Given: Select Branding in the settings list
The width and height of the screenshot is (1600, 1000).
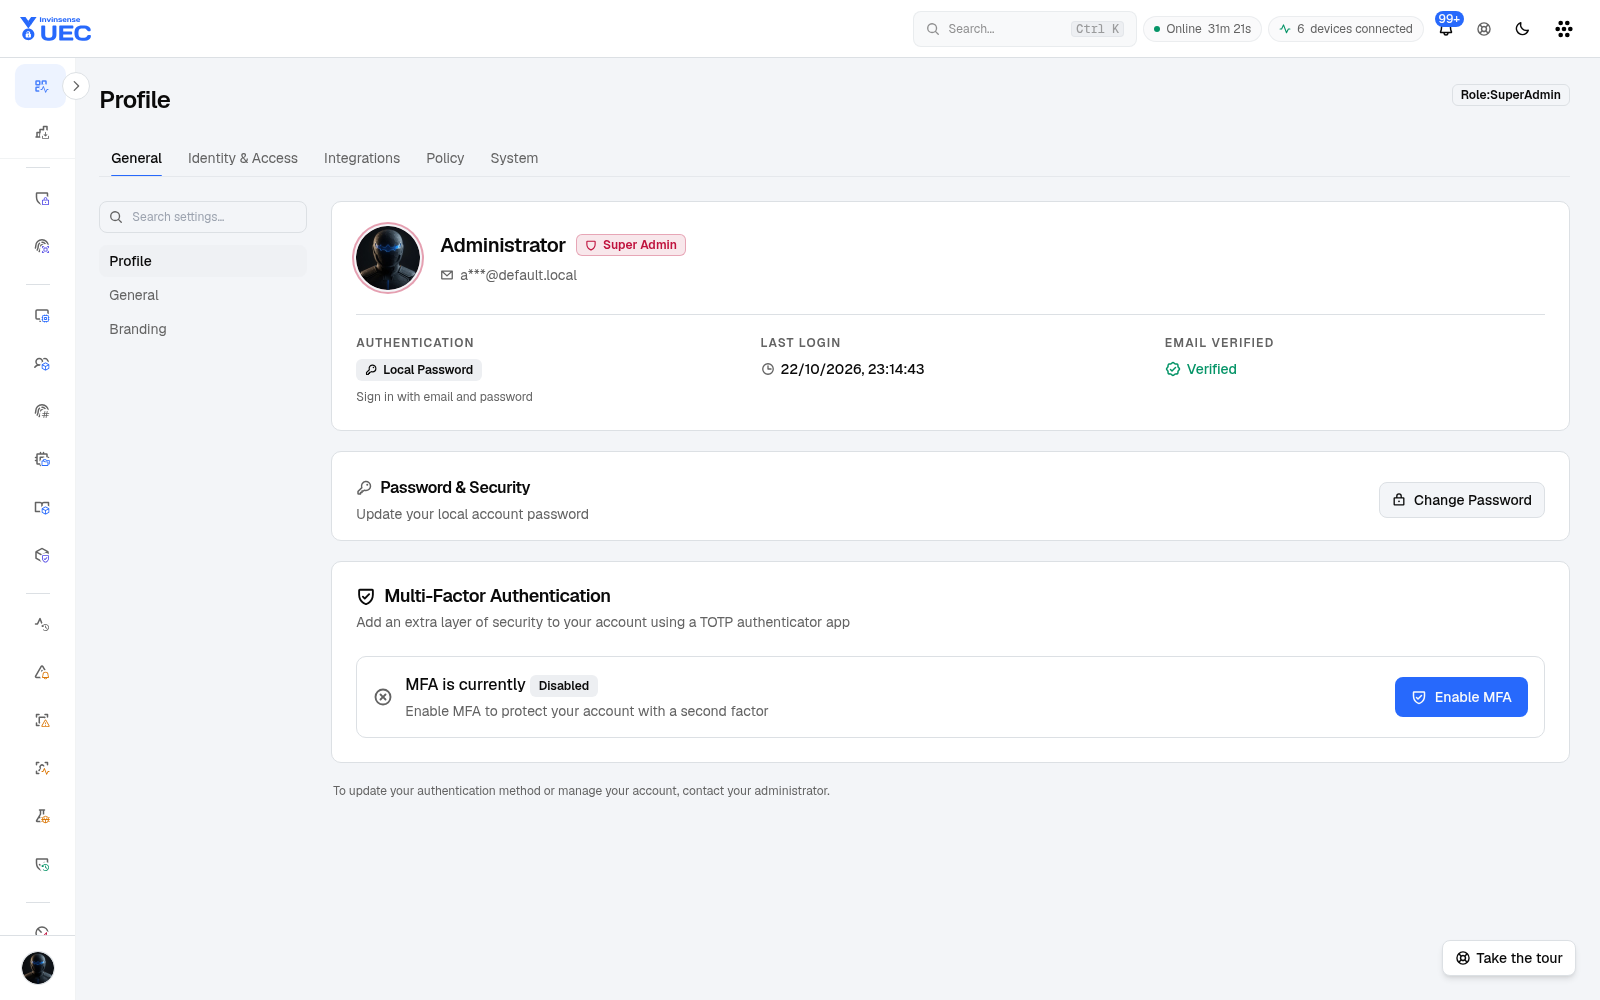Looking at the screenshot, I should tap(203, 329).
